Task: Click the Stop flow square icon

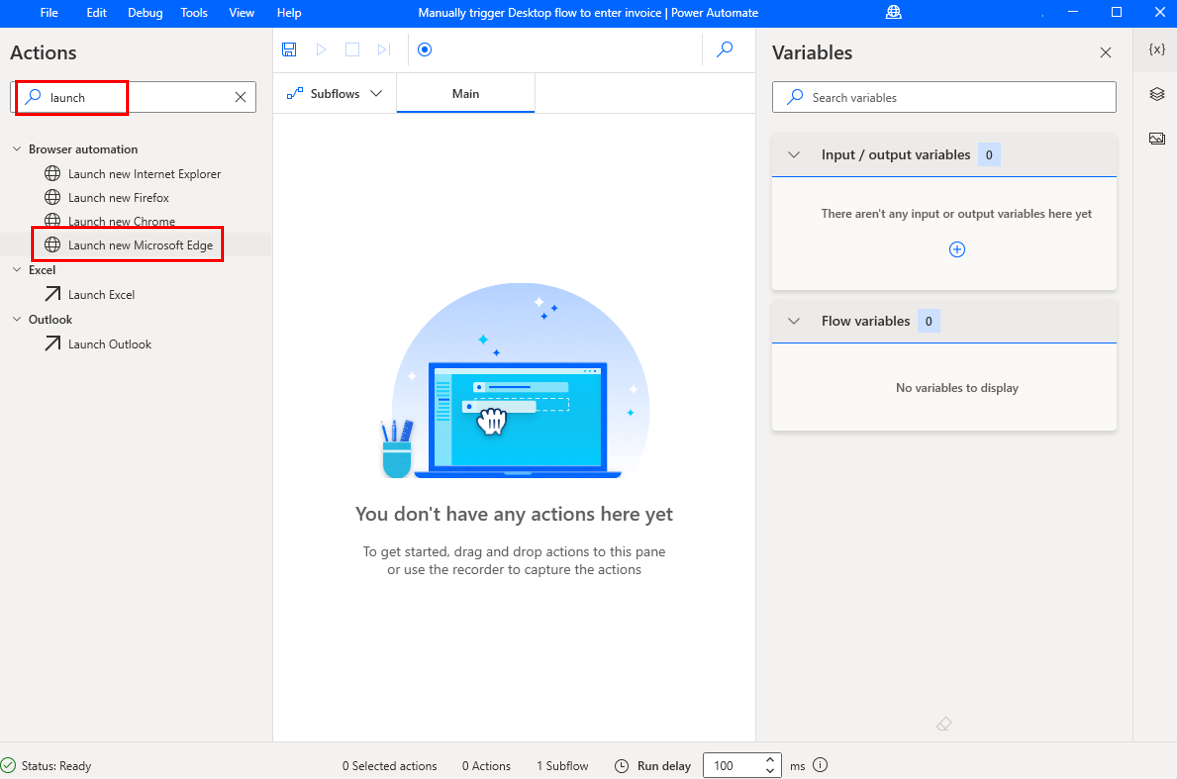Action: (x=352, y=50)
